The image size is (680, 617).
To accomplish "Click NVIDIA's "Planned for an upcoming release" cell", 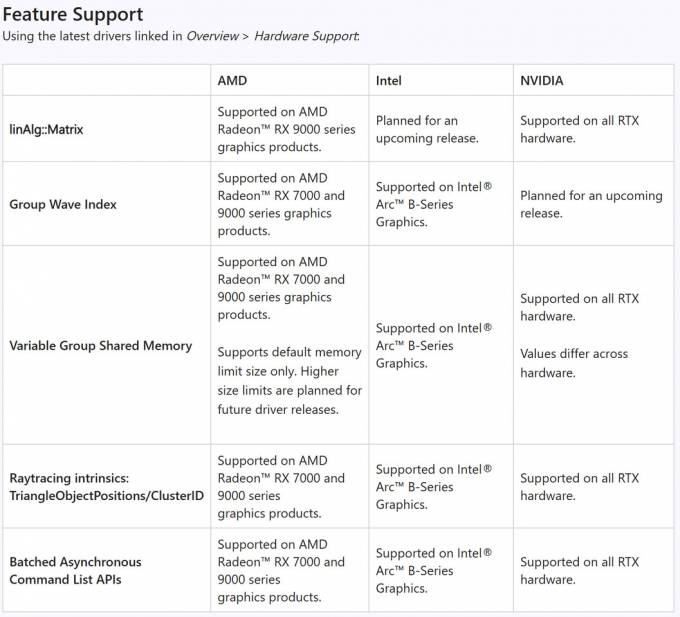I will [x=591, y=204].
